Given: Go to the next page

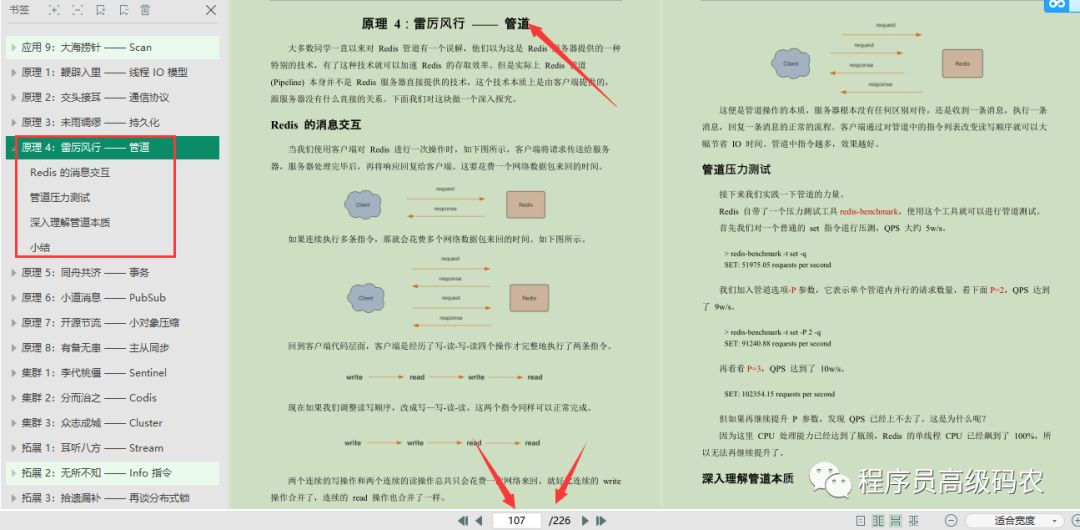Looking at the screenshot, I should [x=585, y=520].
